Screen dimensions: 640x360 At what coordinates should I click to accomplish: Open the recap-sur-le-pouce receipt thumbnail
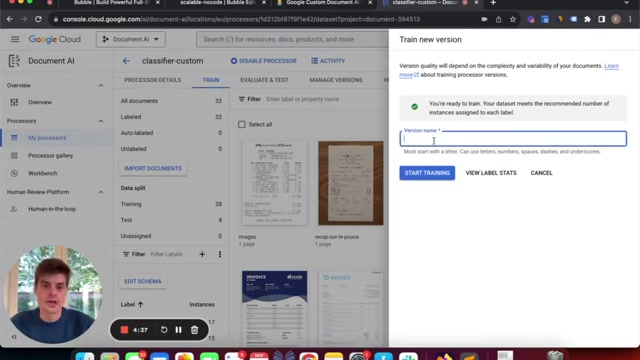coord(351,183)
